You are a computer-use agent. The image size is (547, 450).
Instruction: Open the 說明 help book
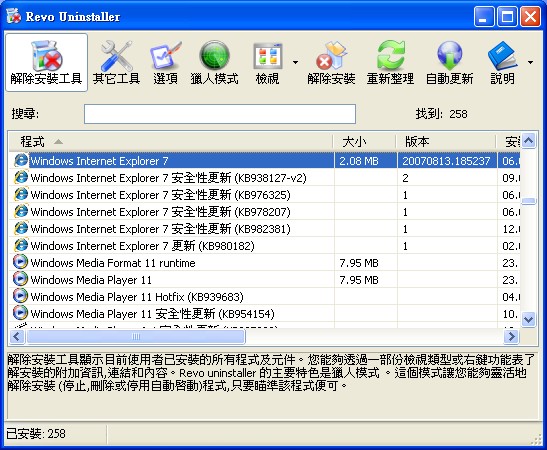502,62
